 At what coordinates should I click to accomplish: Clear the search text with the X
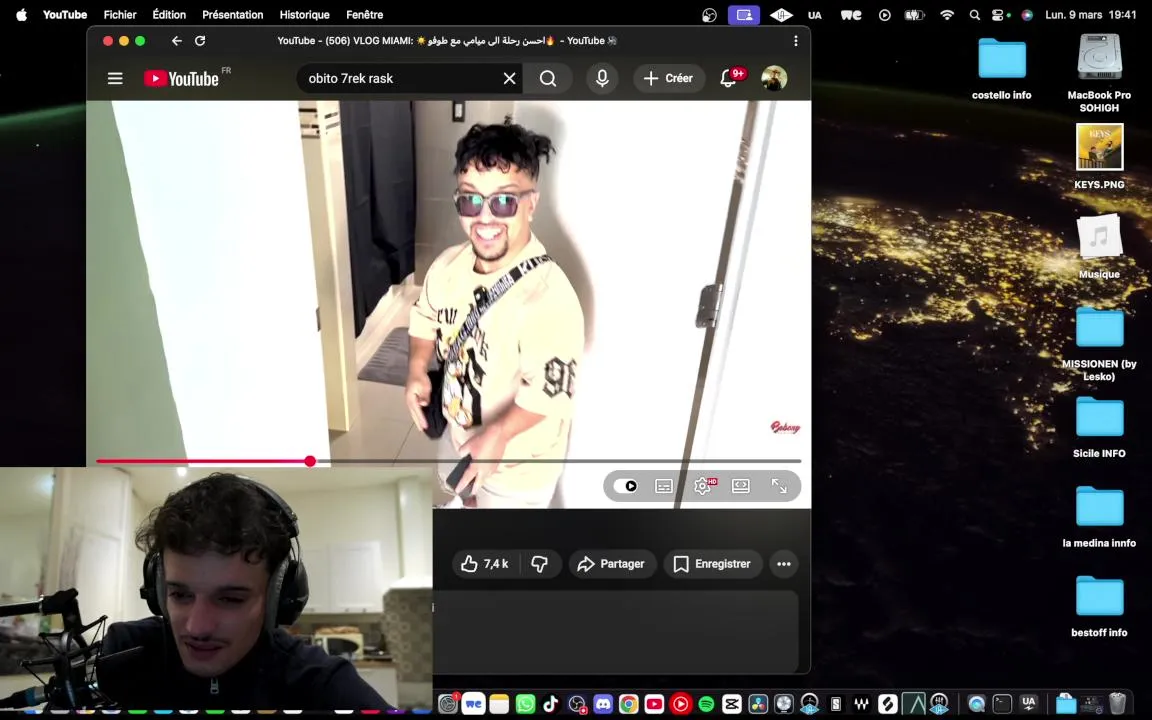[x=509, y=79]
